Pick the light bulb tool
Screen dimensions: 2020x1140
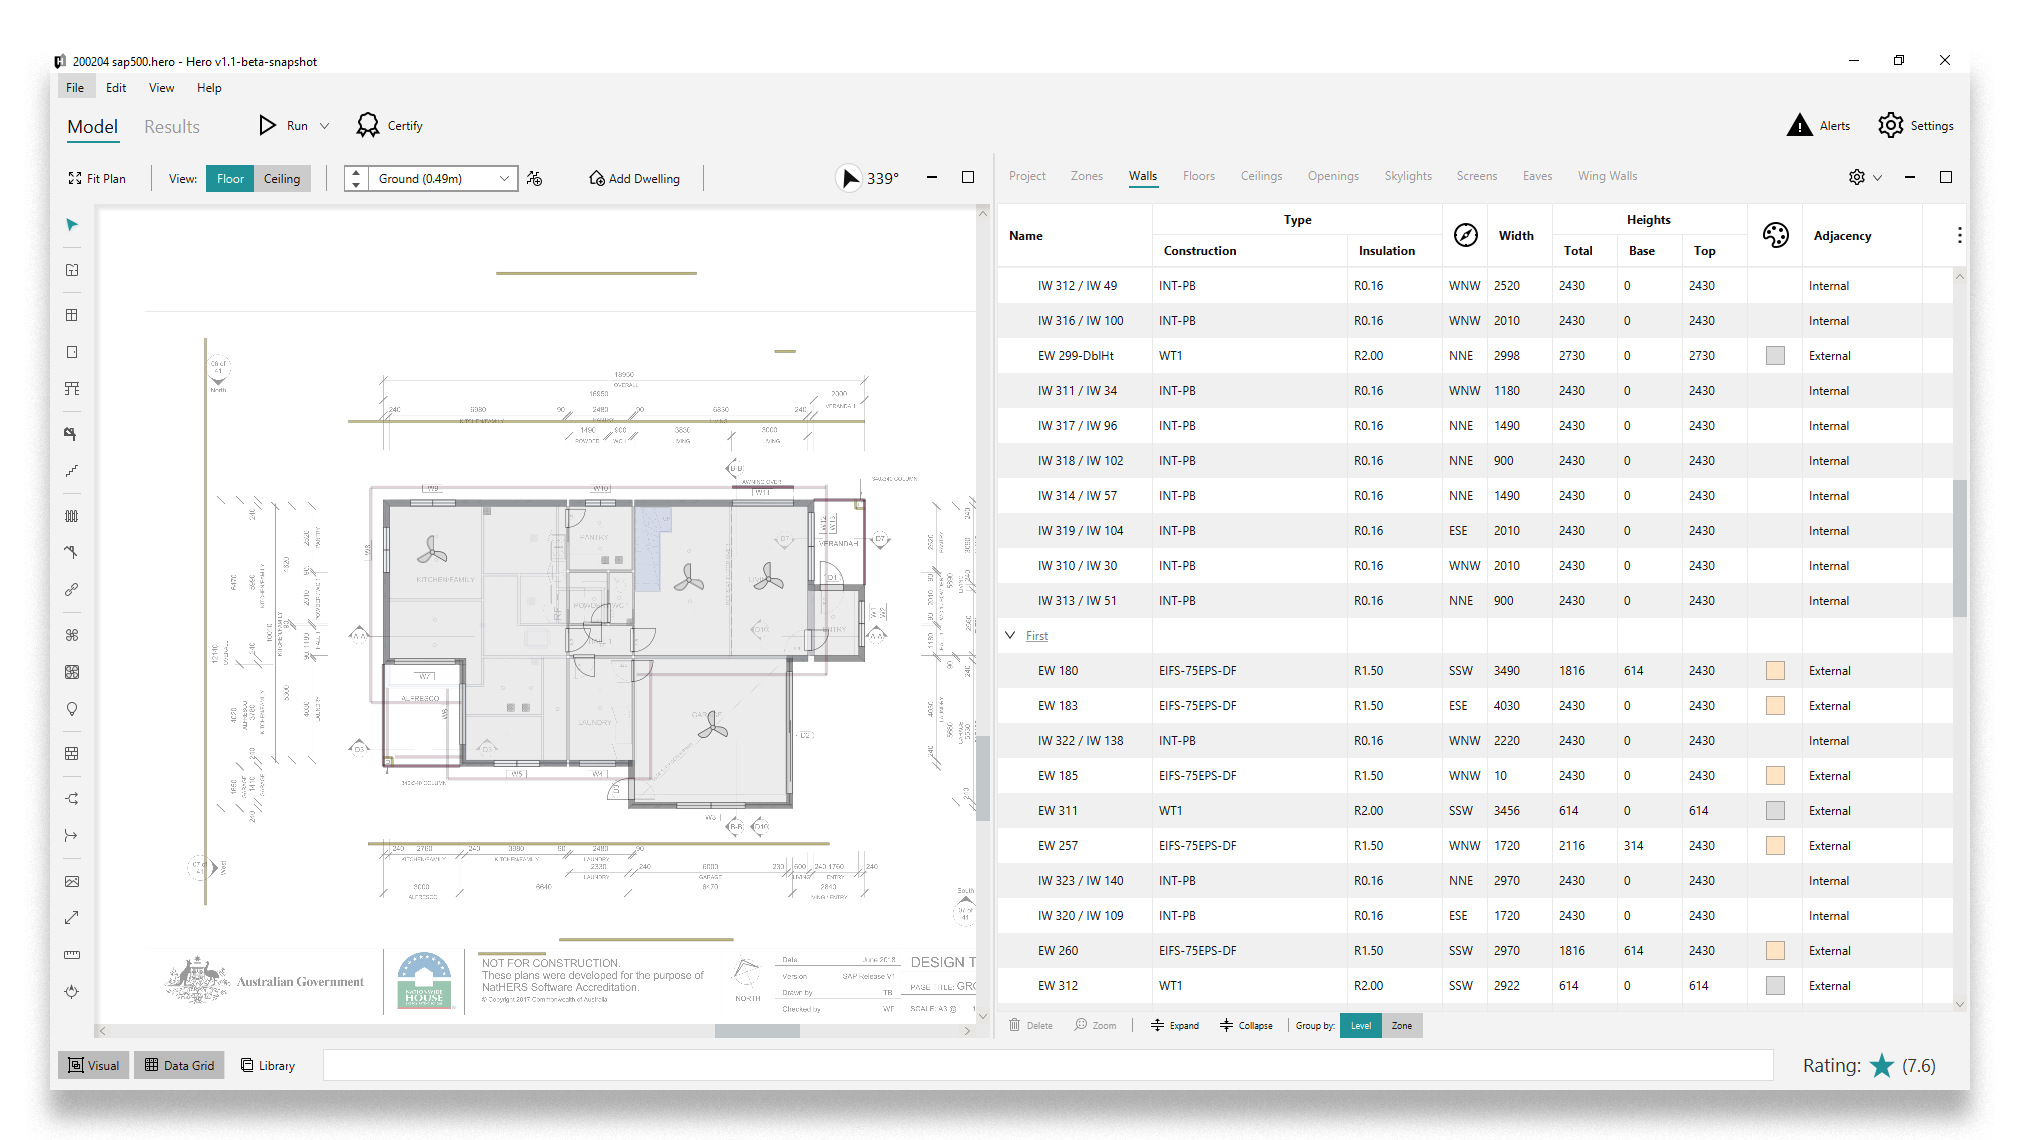pyautogui.click(x=72, y=709)
